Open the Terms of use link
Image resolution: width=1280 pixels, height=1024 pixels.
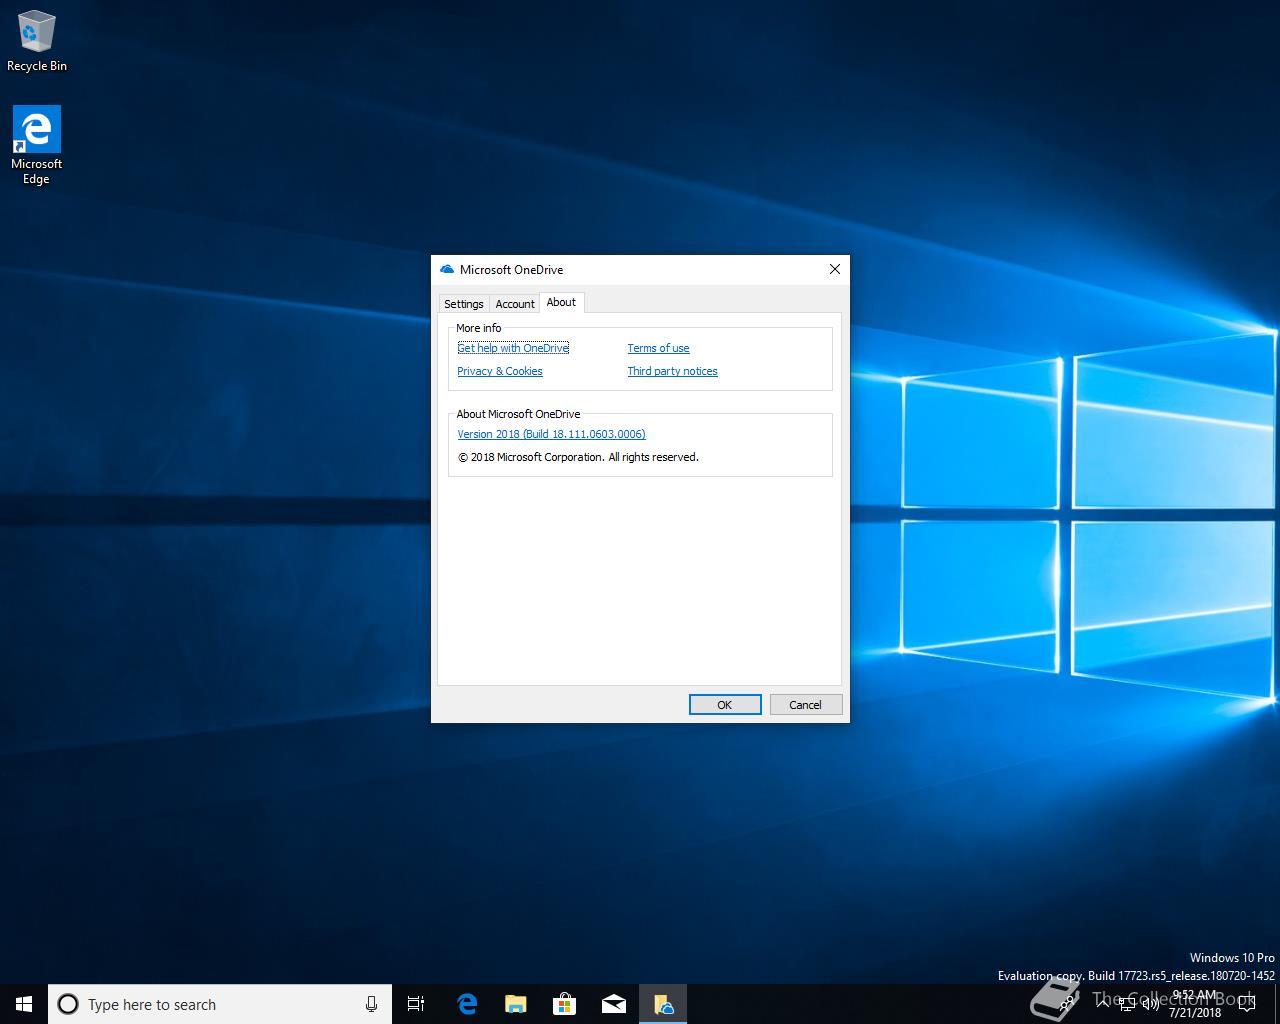tap(658, 348)
